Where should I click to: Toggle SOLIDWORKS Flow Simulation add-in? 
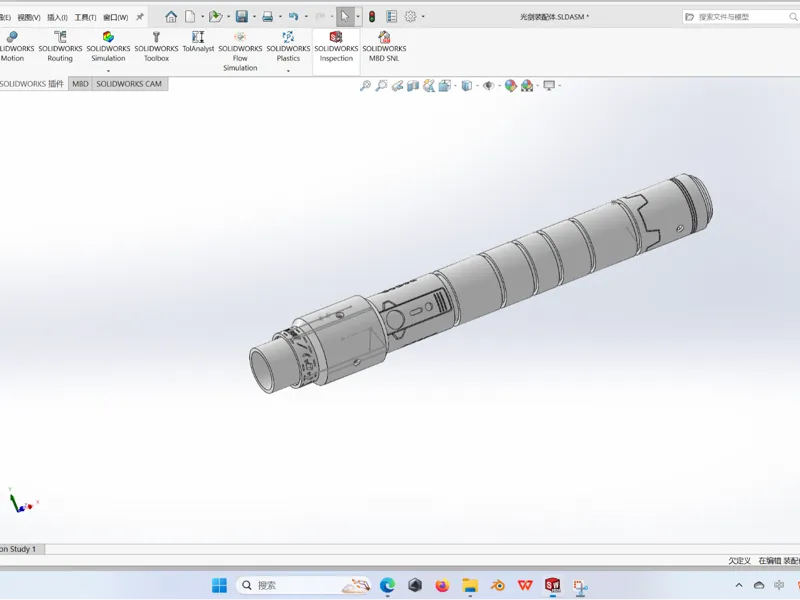coord(240,51)
